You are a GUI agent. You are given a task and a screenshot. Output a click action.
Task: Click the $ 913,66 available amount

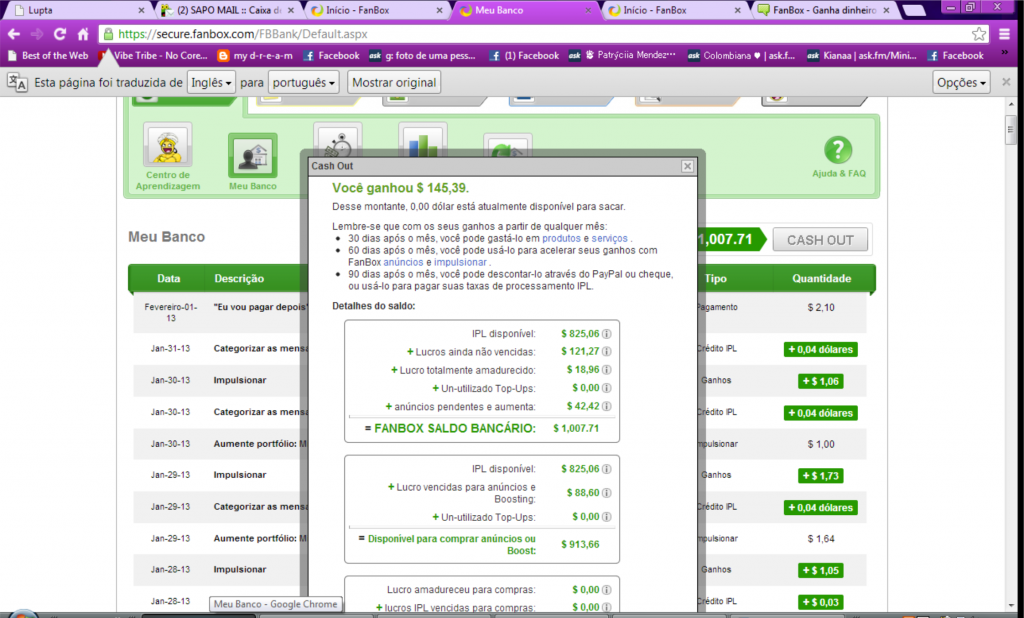click(580, 544)
